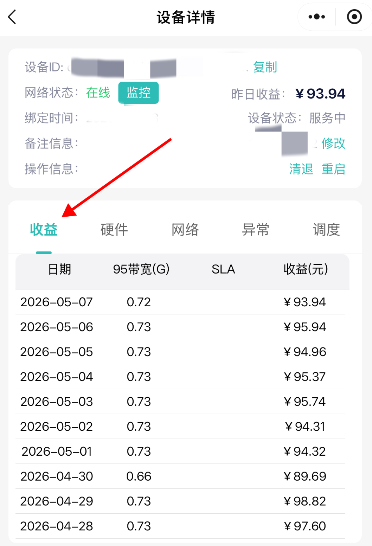Viewport: 372px width, 546px height.
Task: Click 清退 to remove the device
Action: tap(301, 169)
